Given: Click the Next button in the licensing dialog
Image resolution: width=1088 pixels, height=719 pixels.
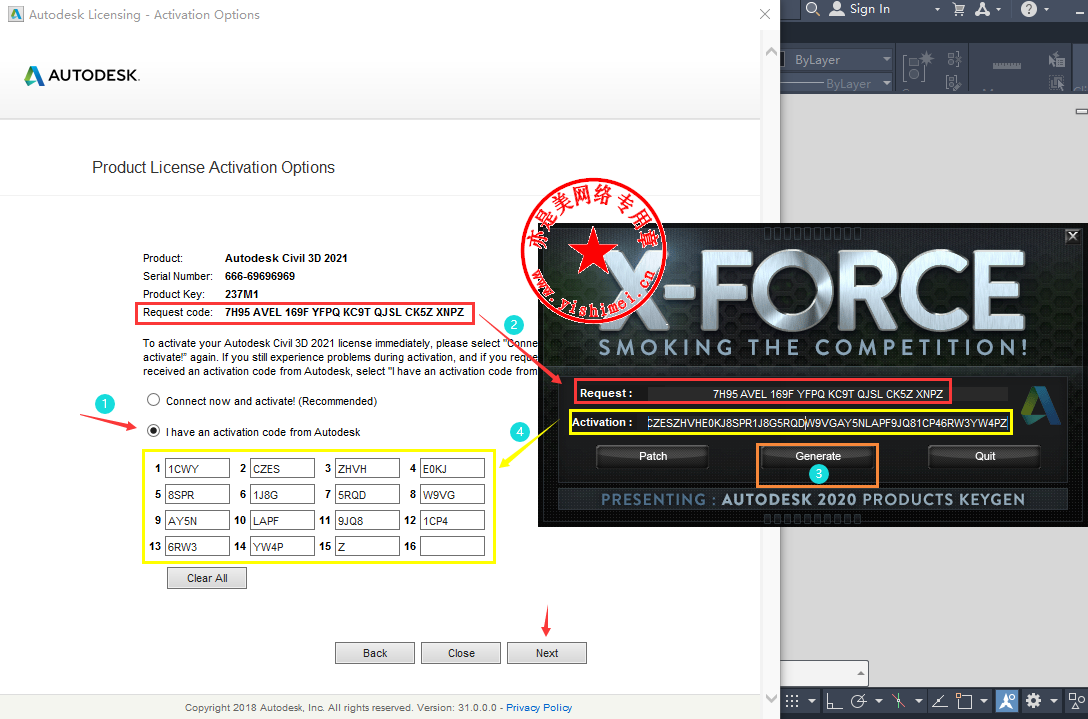Looking at the screenshot, I should (547, 653).
